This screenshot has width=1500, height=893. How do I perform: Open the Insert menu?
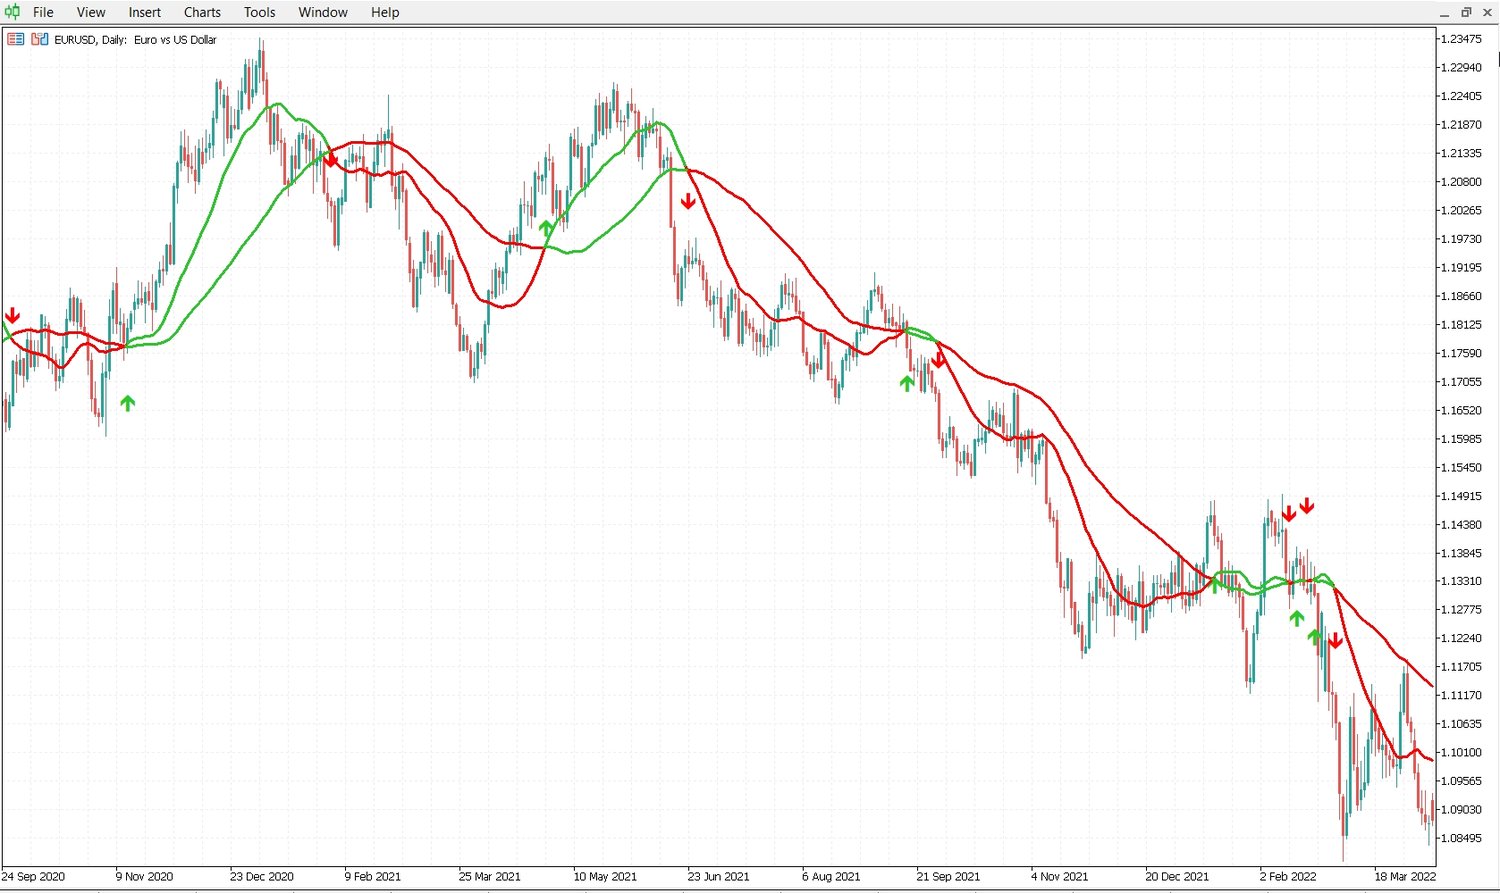(145, 12)
